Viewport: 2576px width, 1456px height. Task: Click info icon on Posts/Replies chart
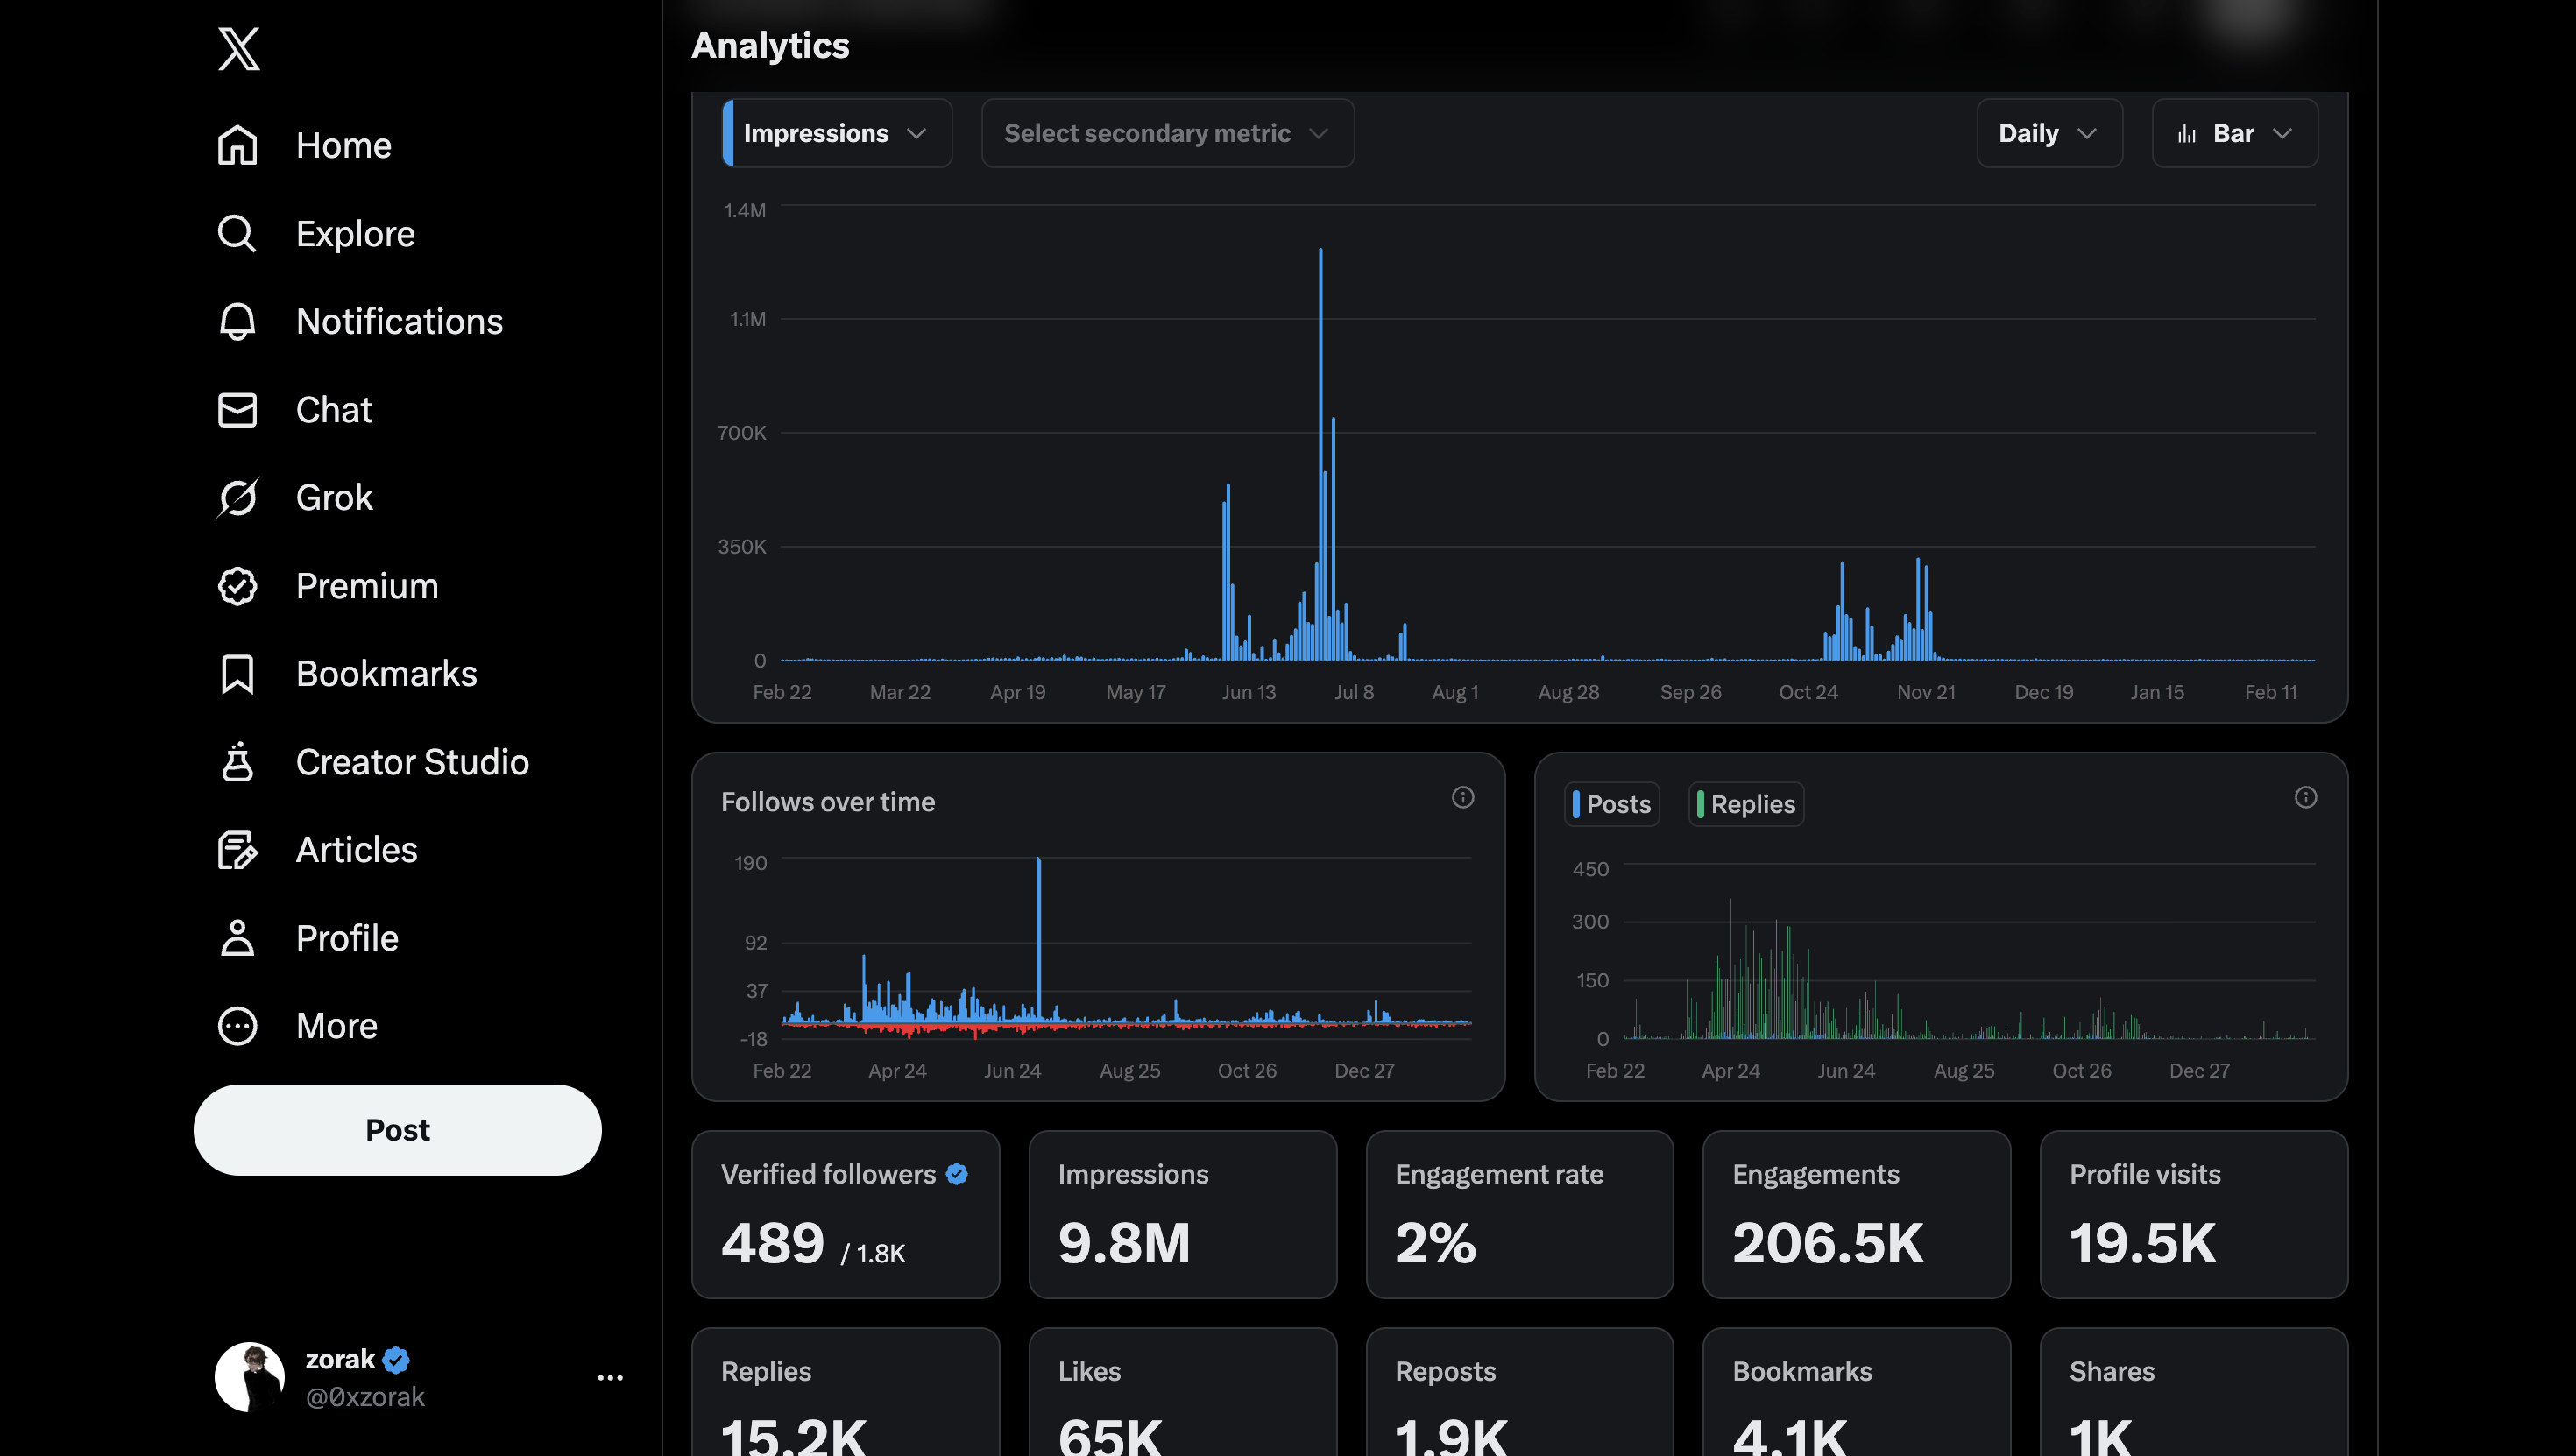(2305, 797)
